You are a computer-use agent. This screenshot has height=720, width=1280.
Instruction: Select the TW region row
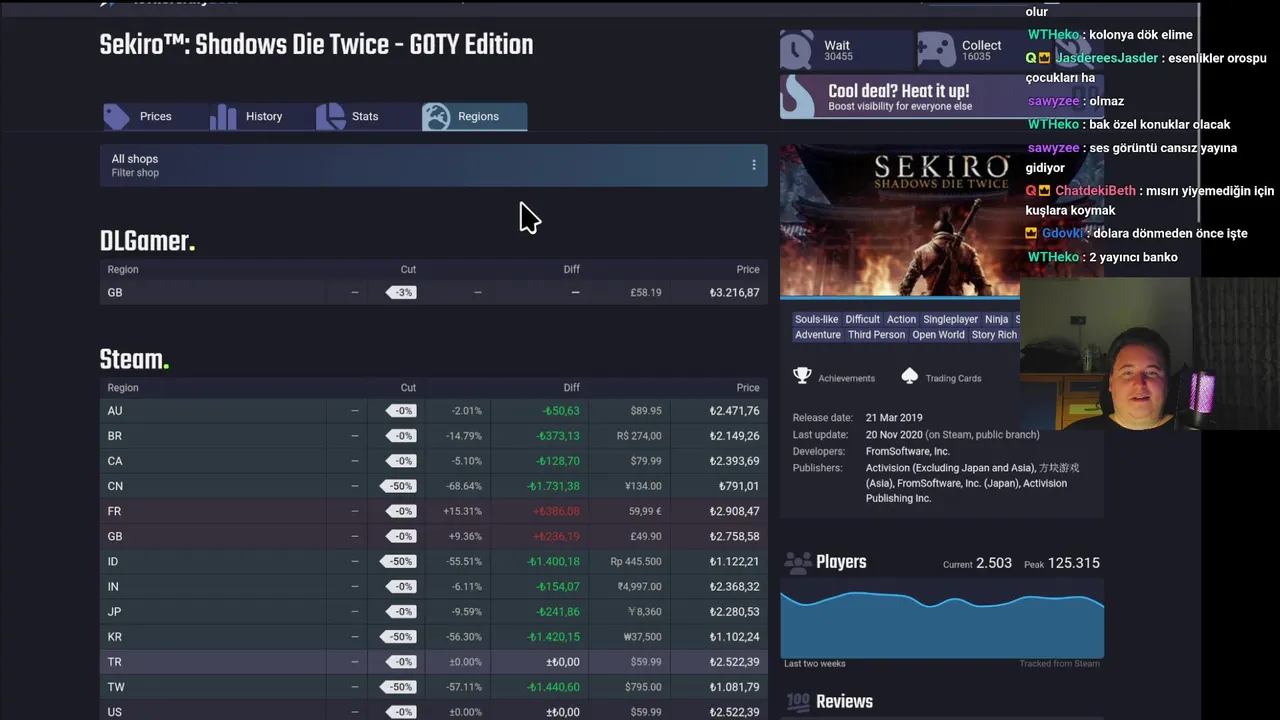433,687
